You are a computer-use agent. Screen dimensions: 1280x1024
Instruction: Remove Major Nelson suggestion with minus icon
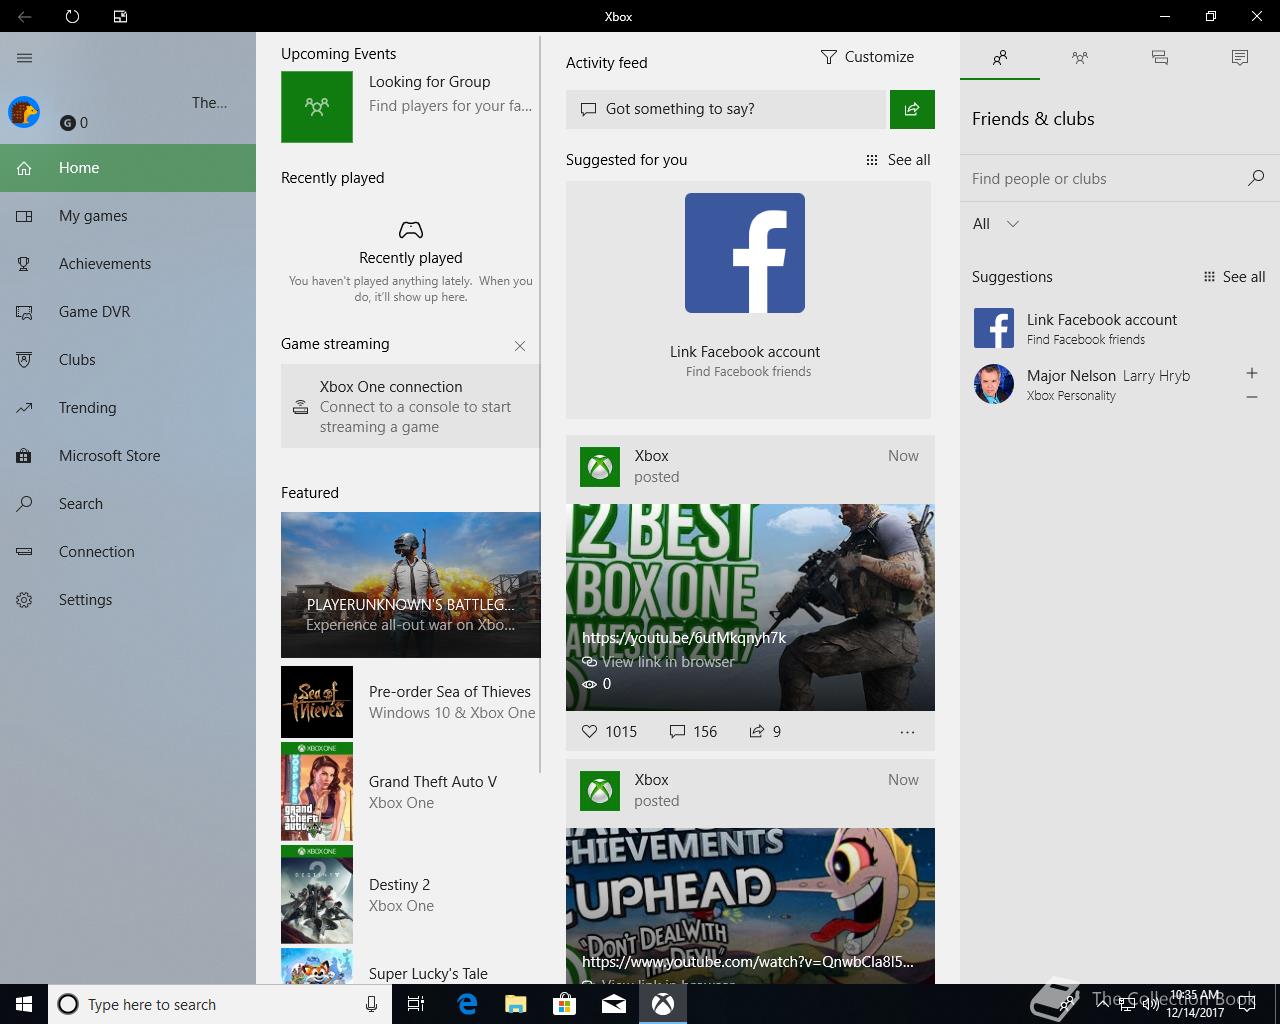1252,397
